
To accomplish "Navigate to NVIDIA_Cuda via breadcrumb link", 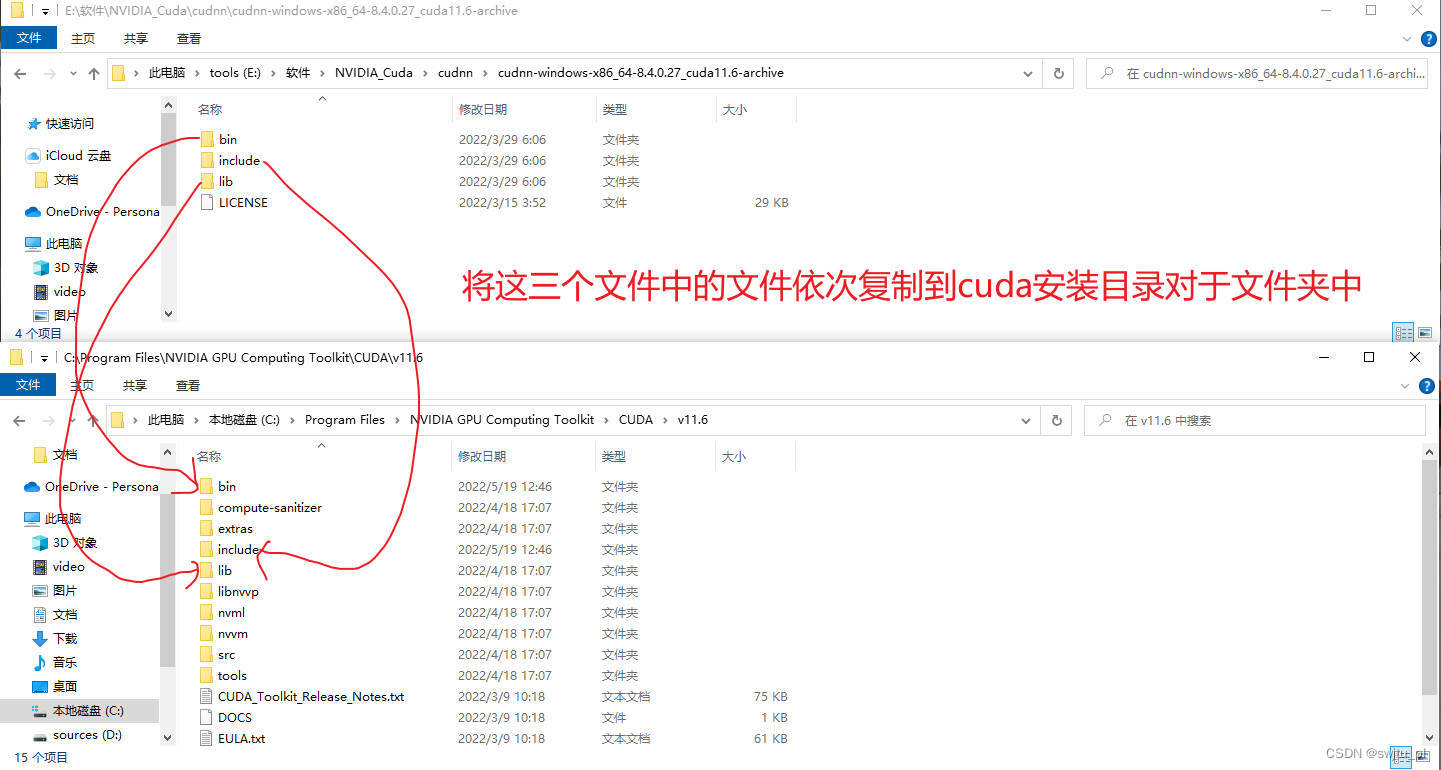I will click(375, 72).
